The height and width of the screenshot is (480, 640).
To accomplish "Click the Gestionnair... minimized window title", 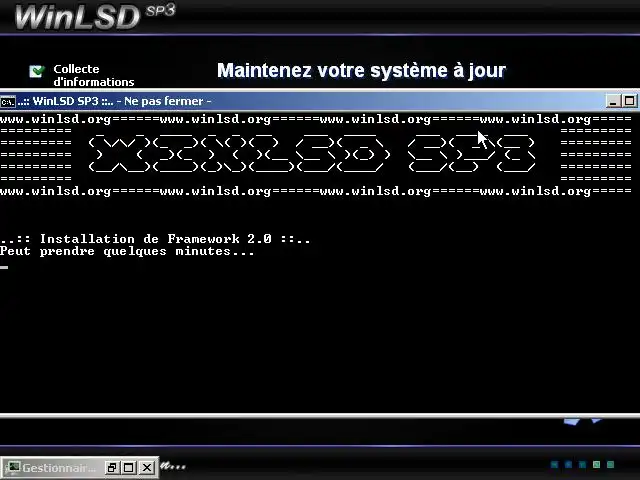I will coord(59,468).
